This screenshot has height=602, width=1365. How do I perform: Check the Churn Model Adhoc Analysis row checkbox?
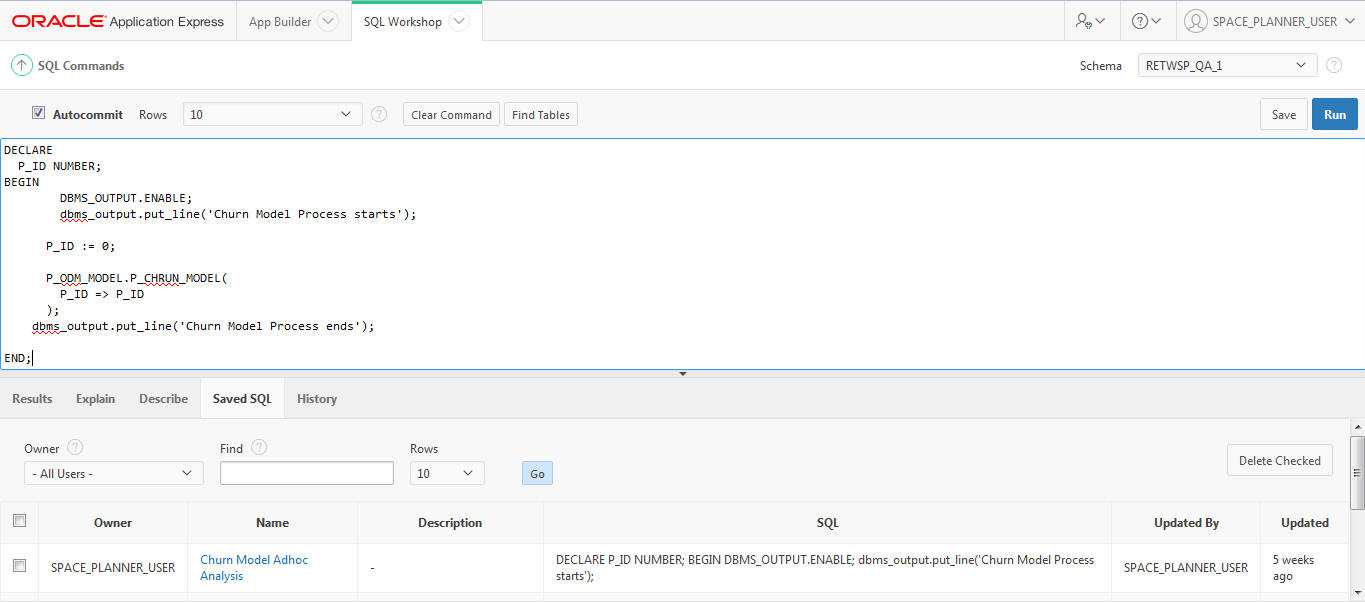pyautogui.click(x=19, y=565)
